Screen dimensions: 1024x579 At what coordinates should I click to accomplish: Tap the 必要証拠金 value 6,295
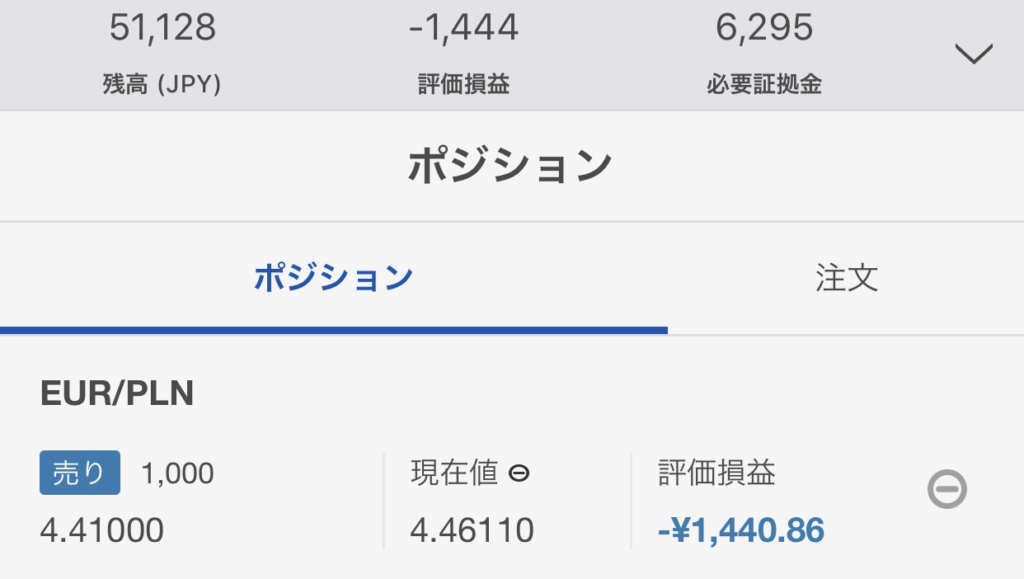pyautogui.click(x=764, y=27)
